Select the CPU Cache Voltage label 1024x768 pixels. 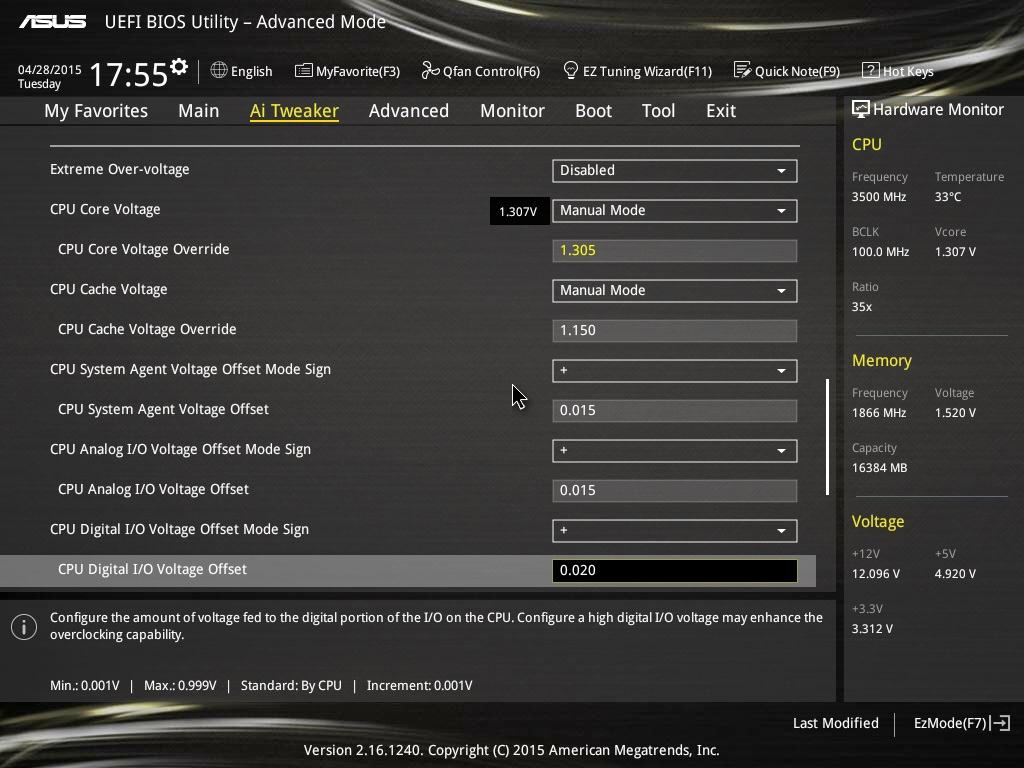tap(108, 289)
